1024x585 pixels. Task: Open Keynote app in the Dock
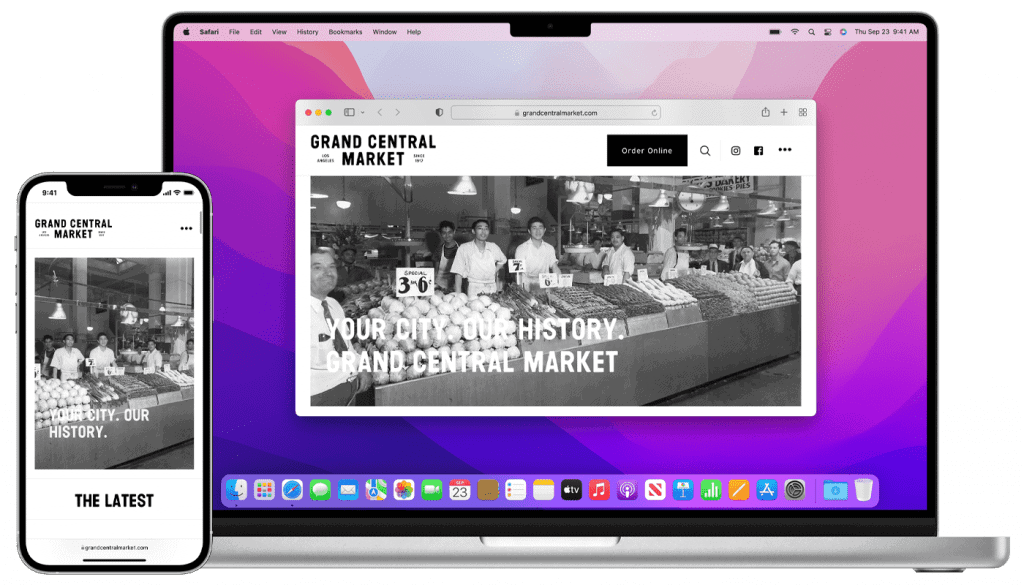tap(683, 490)
